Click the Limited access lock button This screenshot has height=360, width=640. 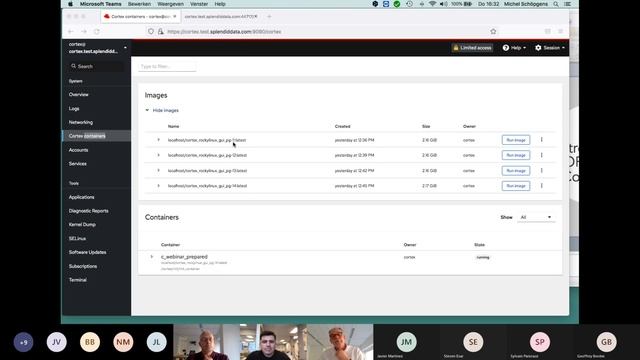tap(472, 48)
